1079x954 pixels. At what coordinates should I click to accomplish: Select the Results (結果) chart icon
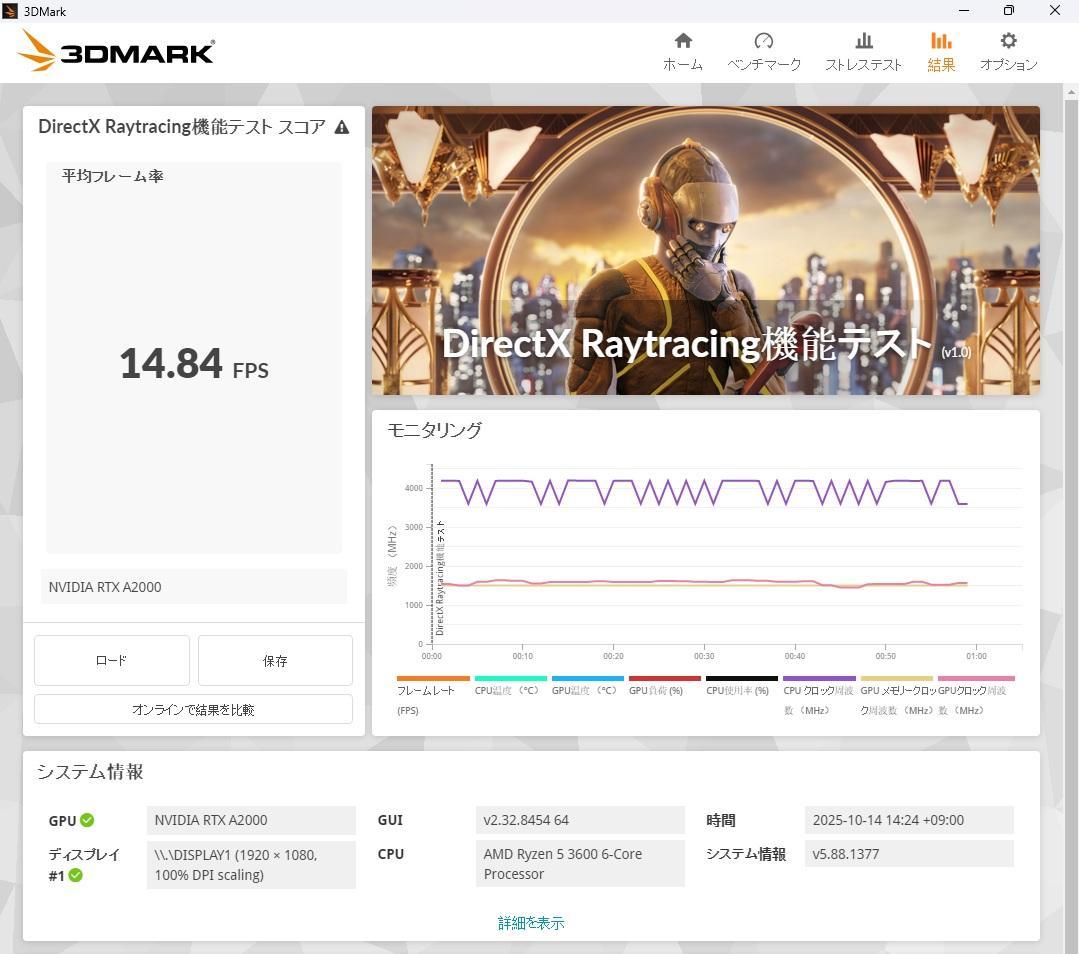pyautogui.click(x=941, y=41)
